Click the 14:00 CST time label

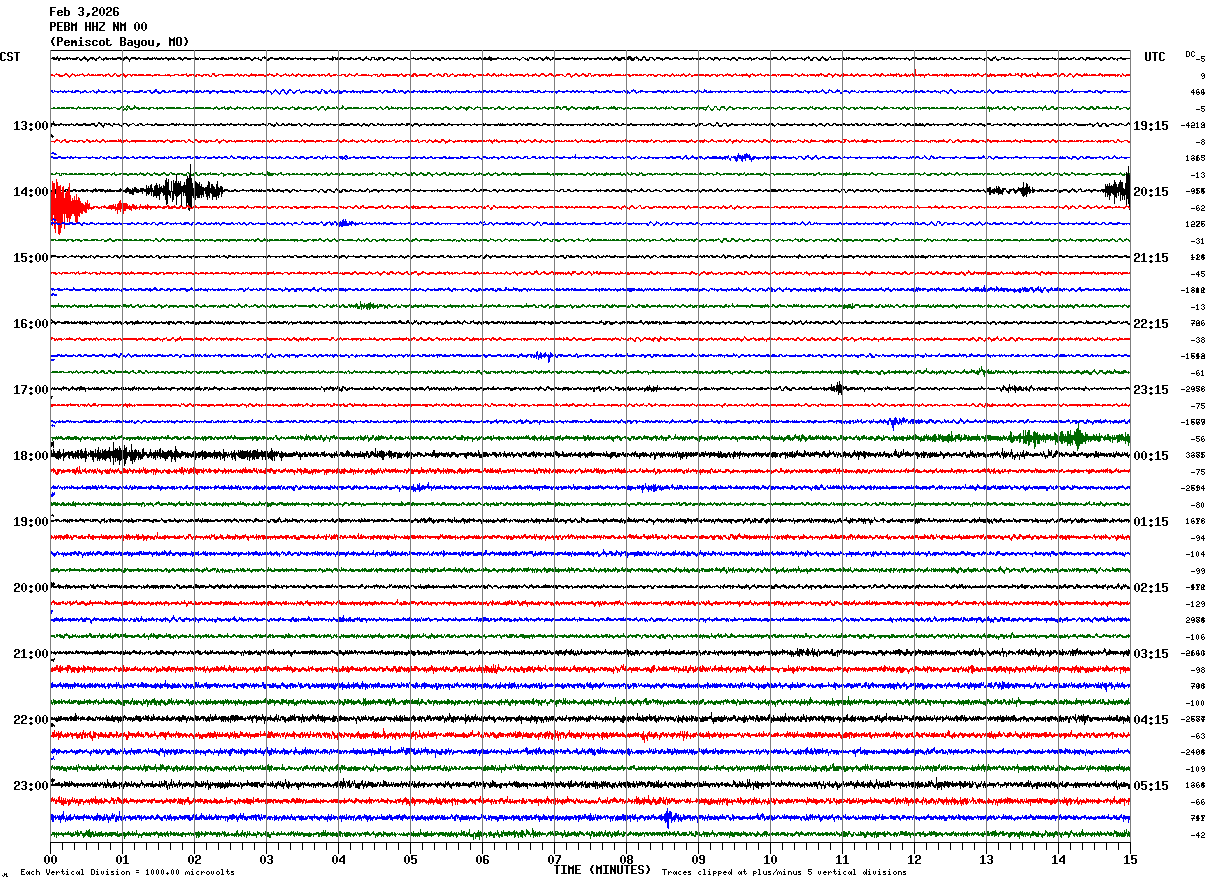[x=30, y=192]
